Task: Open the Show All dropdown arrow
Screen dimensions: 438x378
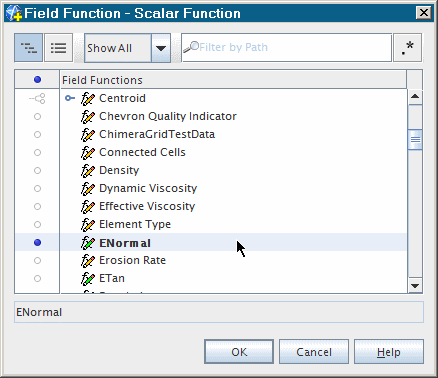Action: (161, 48)
